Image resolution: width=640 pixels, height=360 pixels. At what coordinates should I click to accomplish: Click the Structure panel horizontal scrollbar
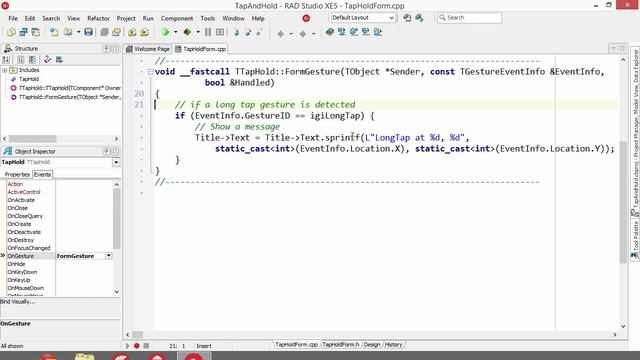33,139
